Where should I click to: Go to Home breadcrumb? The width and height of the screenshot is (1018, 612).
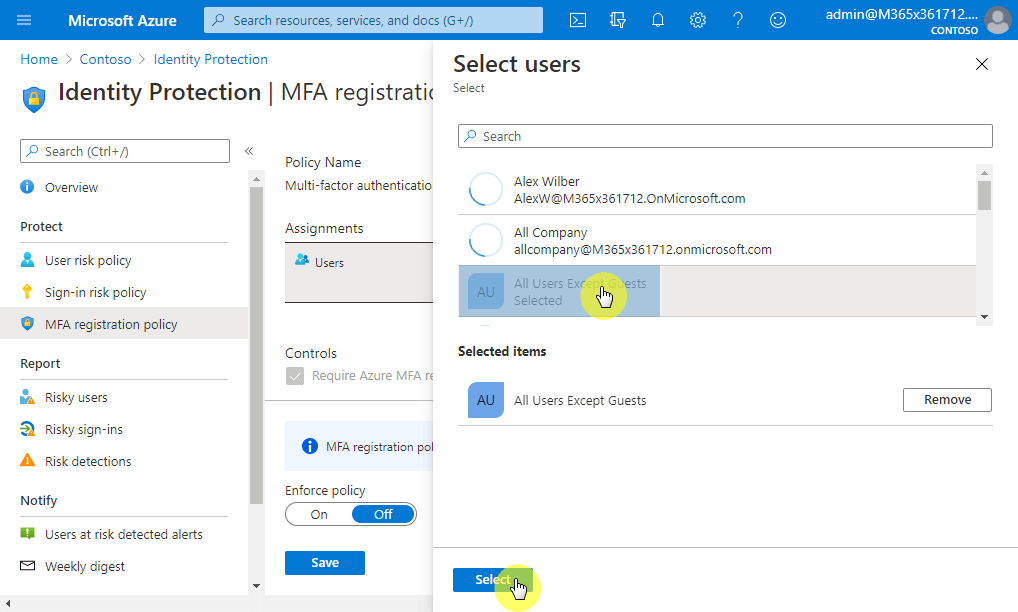[38, 59]
